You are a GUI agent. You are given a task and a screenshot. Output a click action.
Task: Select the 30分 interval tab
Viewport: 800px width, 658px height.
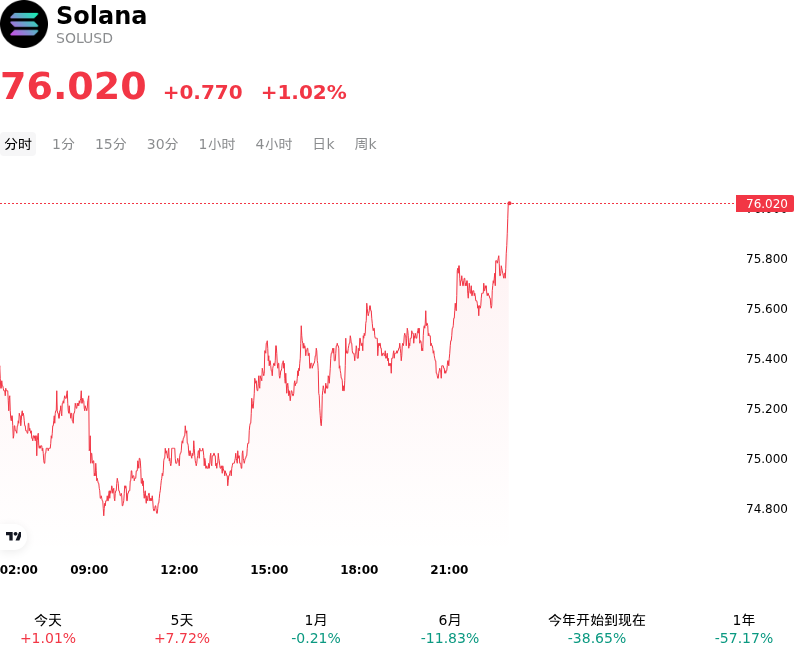pyautogui.click(x=162, y=144)
